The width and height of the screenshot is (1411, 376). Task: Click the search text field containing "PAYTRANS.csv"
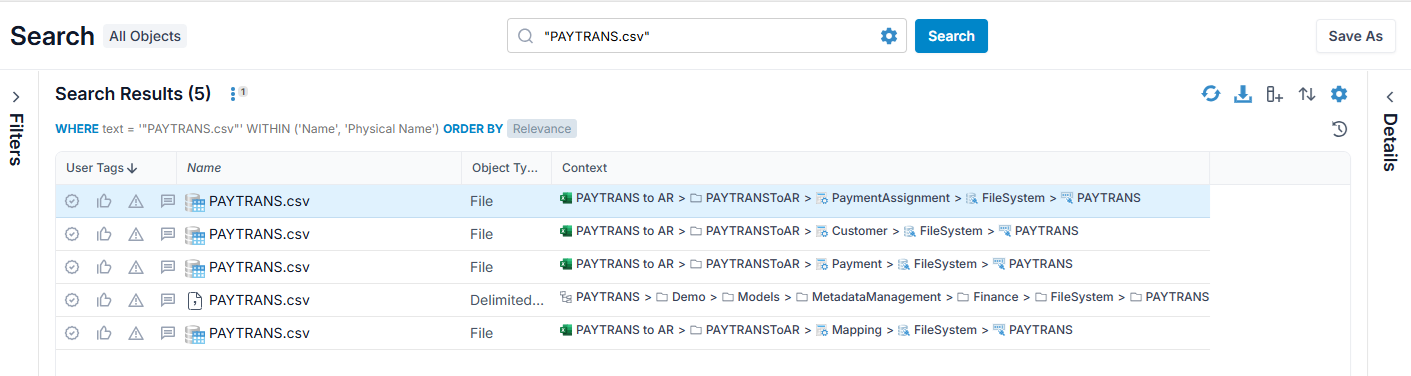706,36
